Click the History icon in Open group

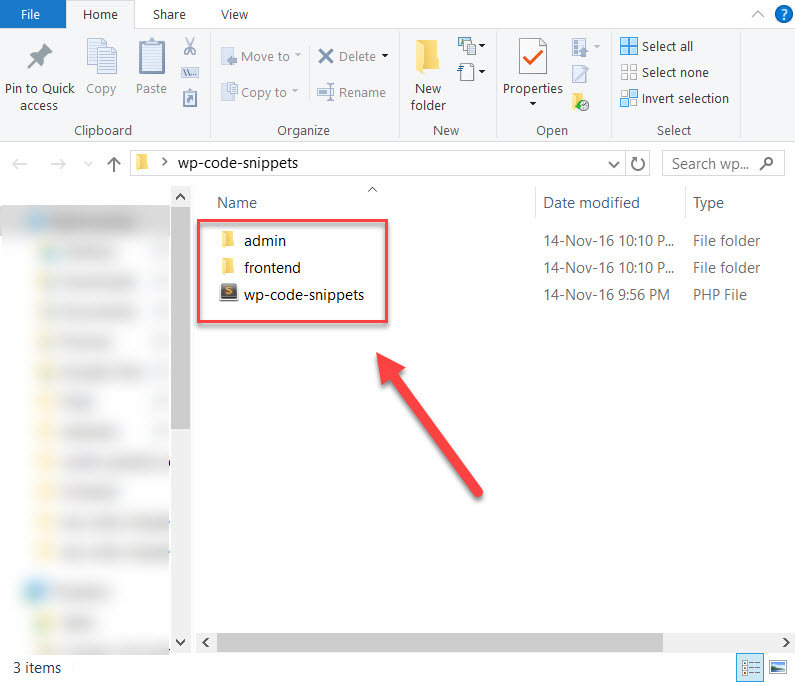click(580, 102)
